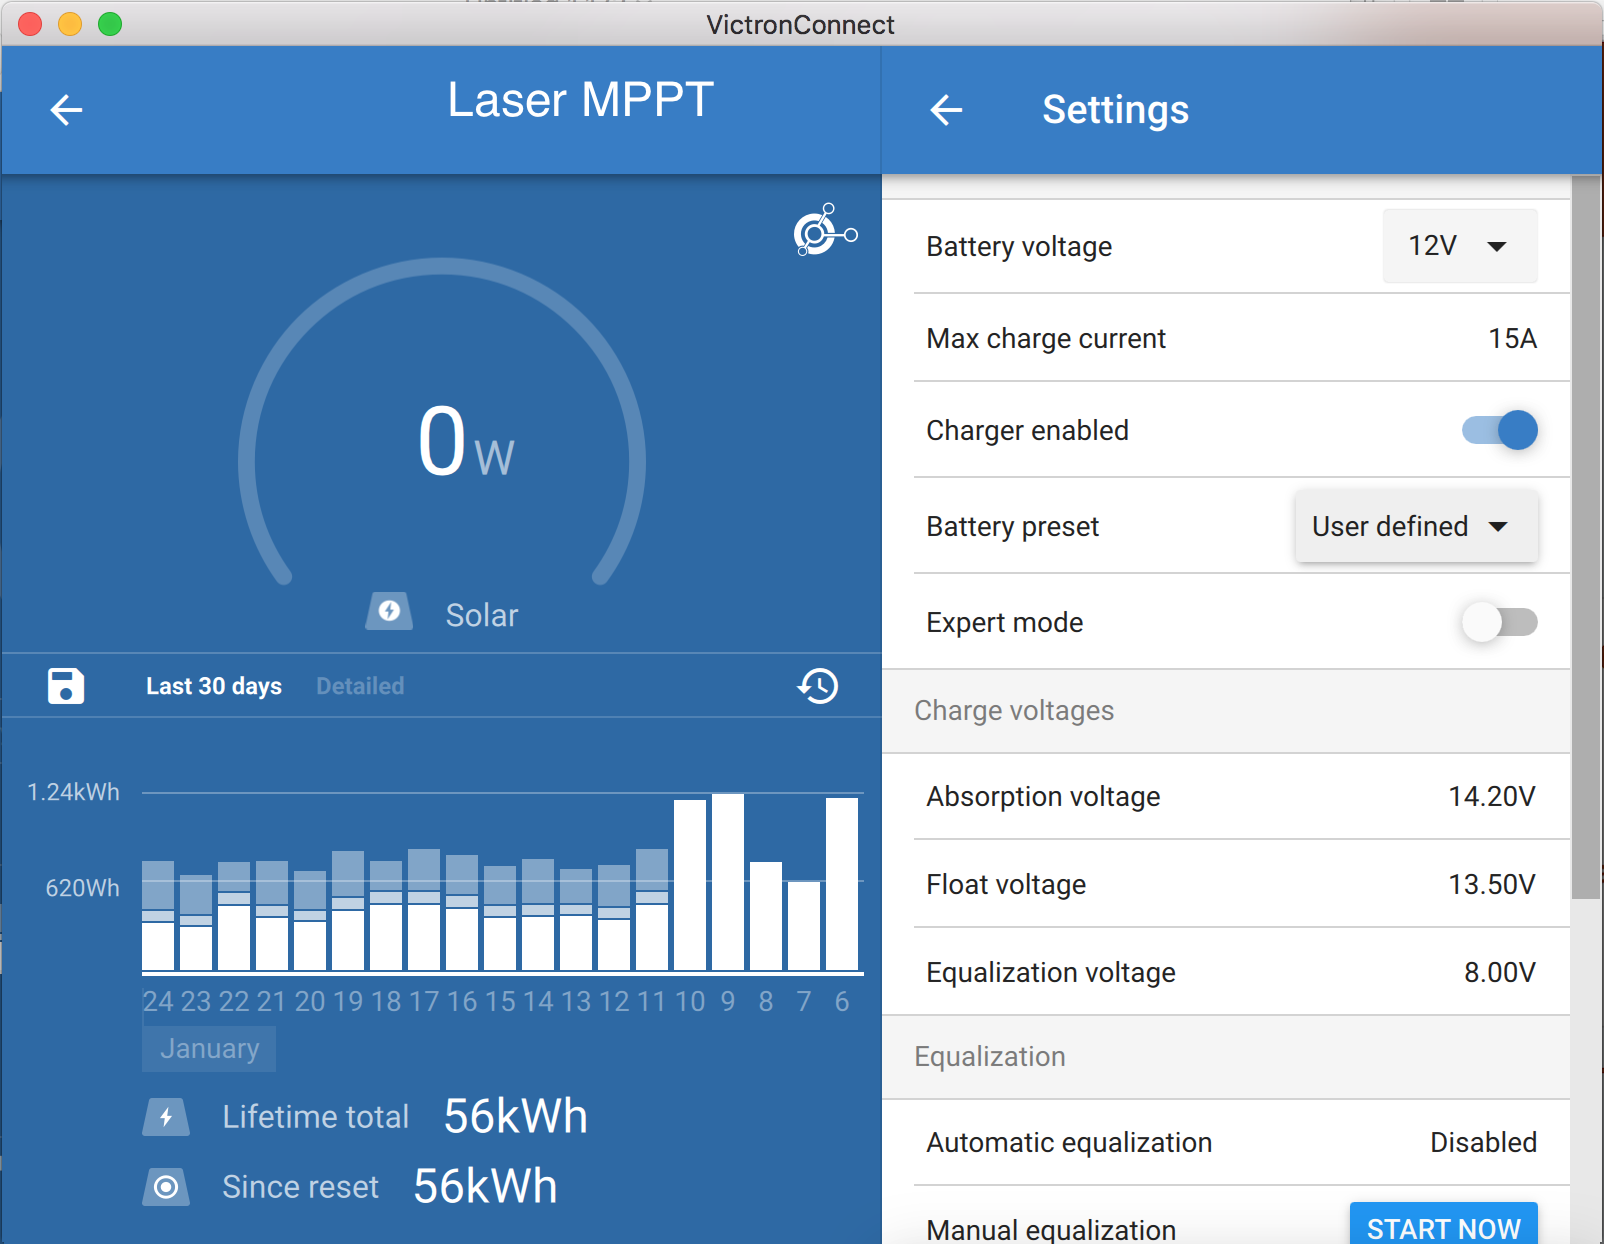Switch to the Last 30 days tab
This screenshot has width=1604, height=1244.
(x=214, y=686)
